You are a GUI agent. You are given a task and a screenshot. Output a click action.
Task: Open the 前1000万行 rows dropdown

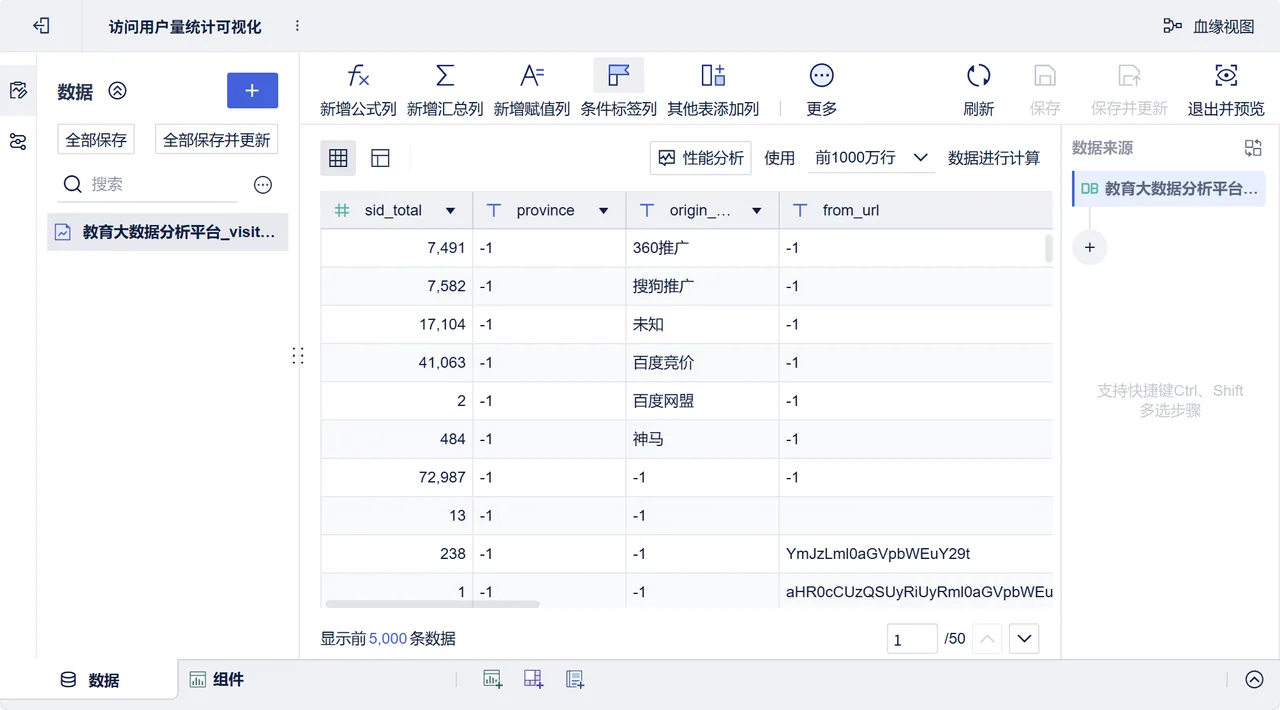pyautogui.click(x=871, y=158)
